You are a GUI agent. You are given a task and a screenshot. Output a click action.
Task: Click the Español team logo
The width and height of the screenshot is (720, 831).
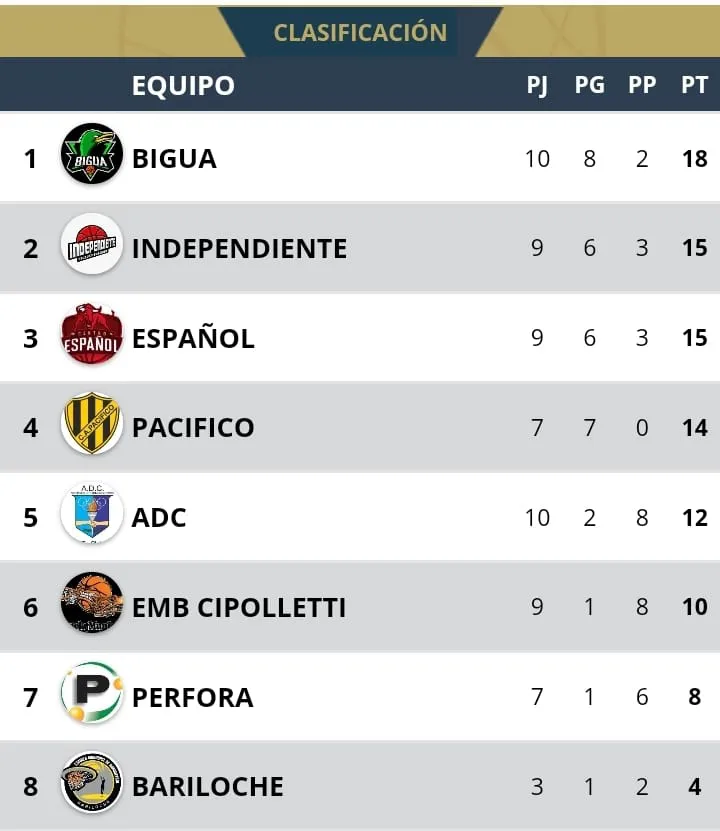click(92, 334)
